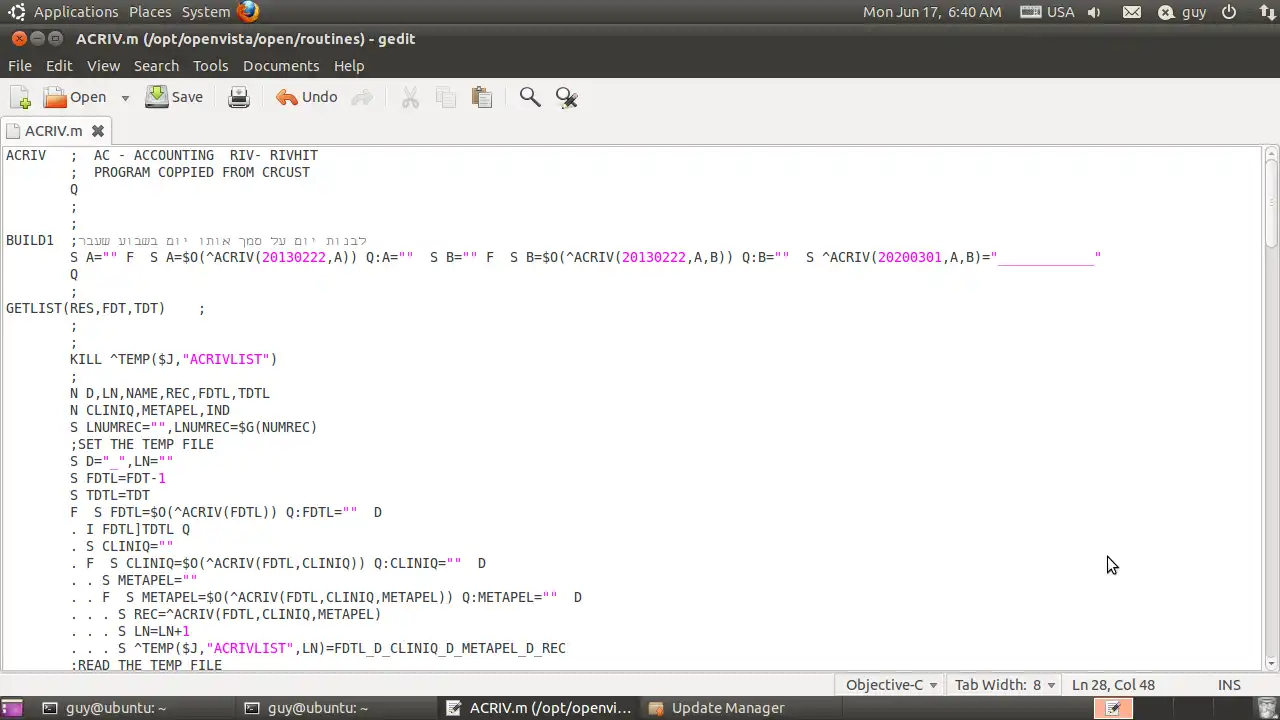
Task: Open the System panel menu
Action: [x=206, y=12]
